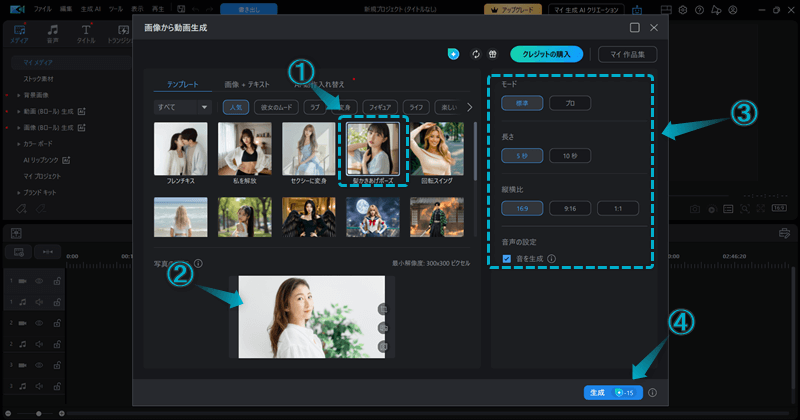This screenshot has height=420, width=800.
Task: Toggle the 音を生成 checkbox
Action: [x=507, y=259]
